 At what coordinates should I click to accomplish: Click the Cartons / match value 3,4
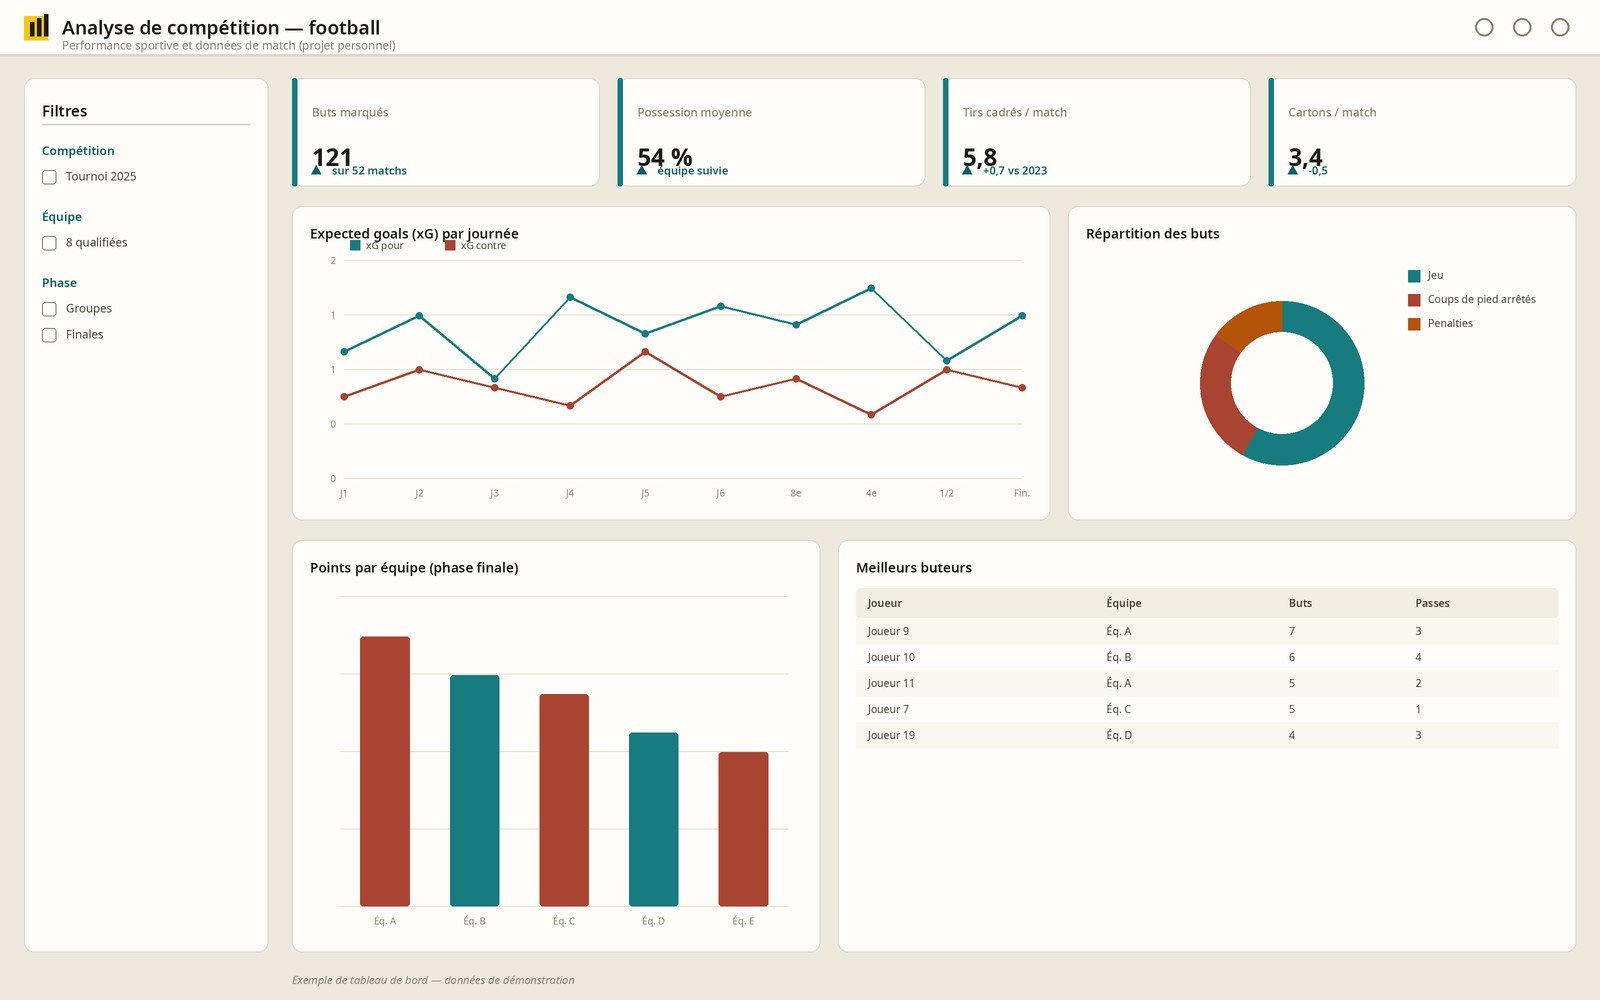tap(1305, 157)
